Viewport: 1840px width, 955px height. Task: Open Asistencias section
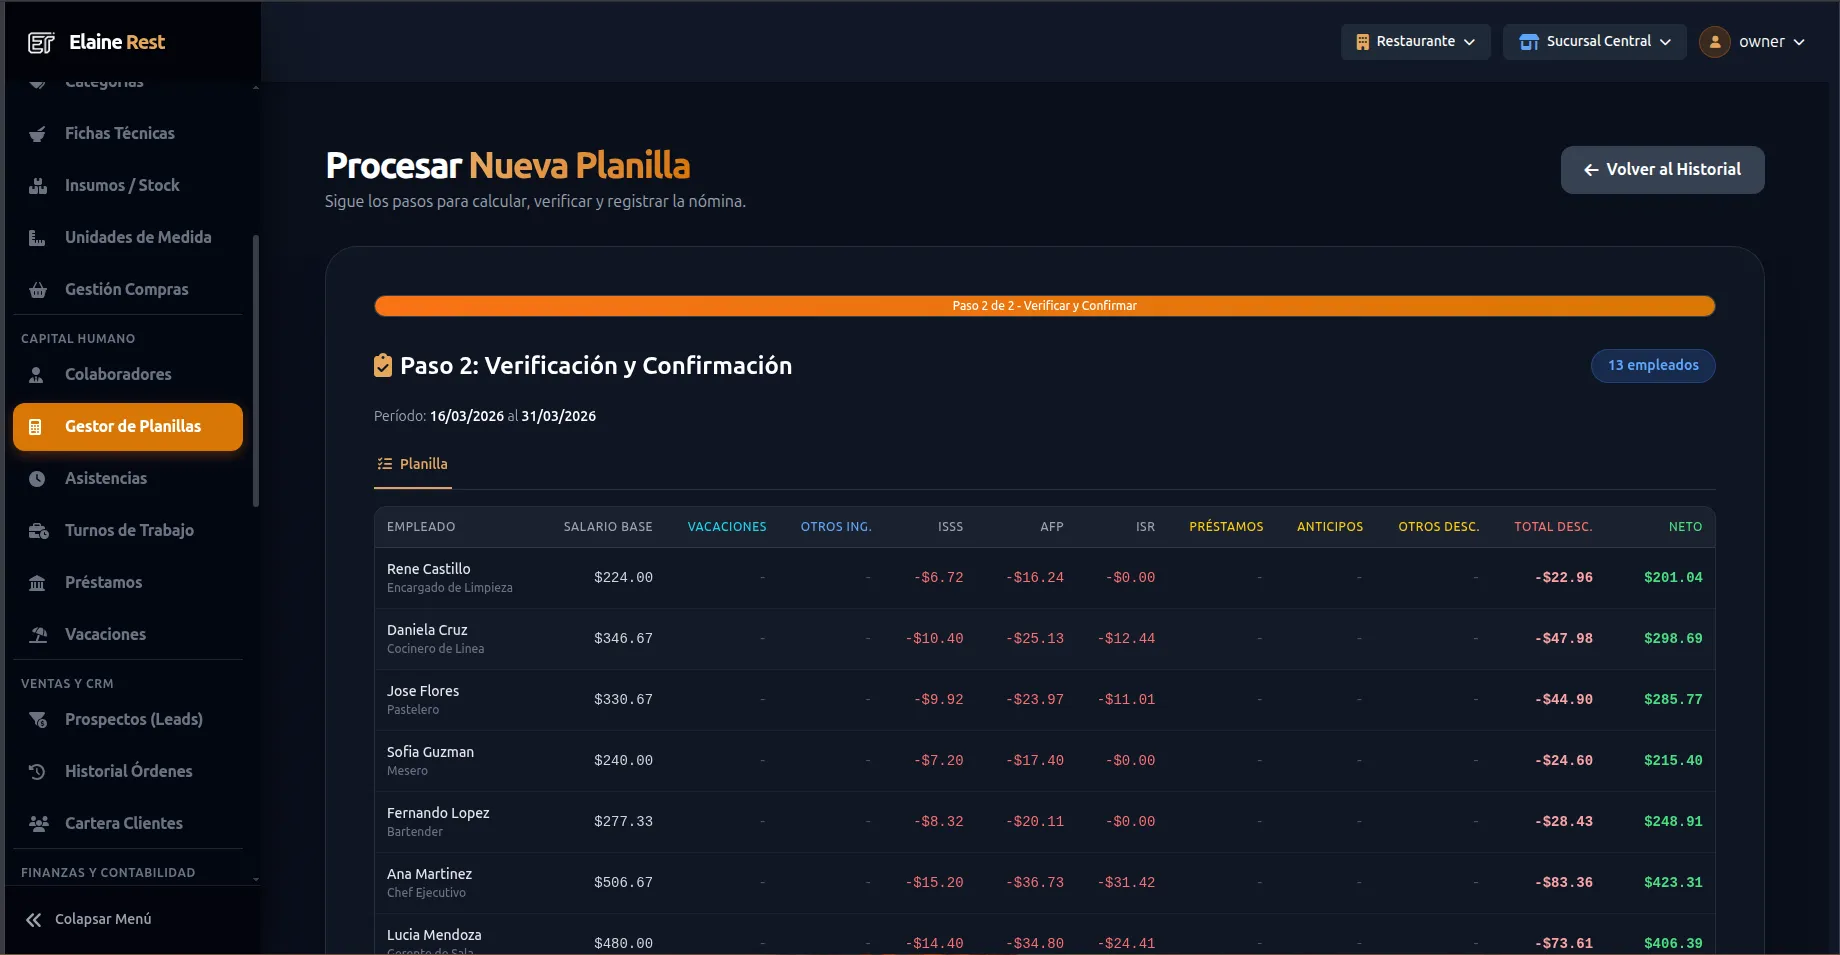click(128, 479)
